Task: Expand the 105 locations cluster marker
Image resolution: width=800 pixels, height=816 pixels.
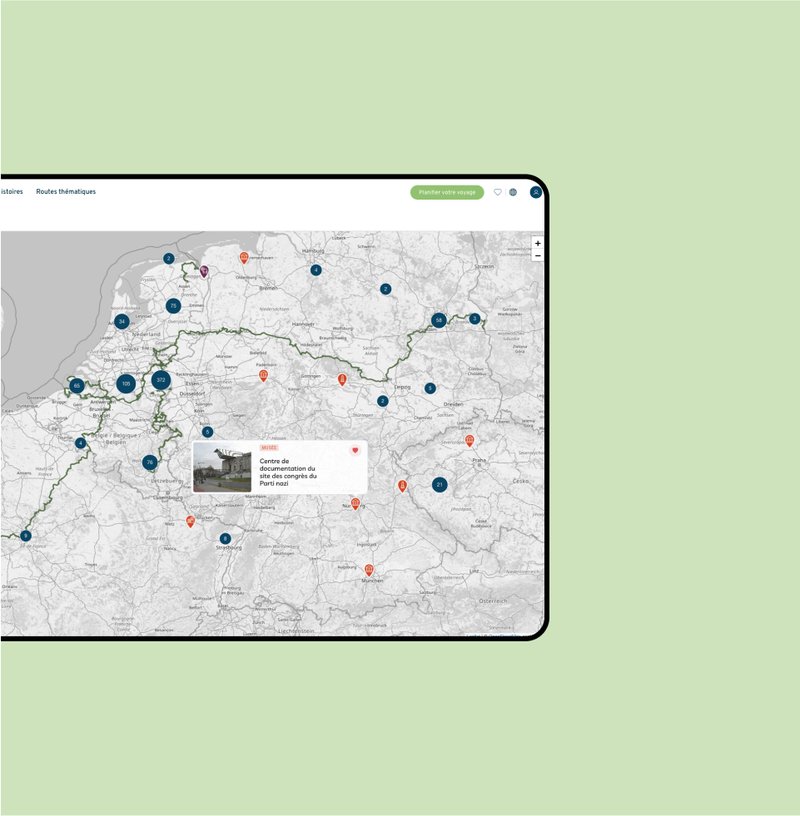Action: 125,383
